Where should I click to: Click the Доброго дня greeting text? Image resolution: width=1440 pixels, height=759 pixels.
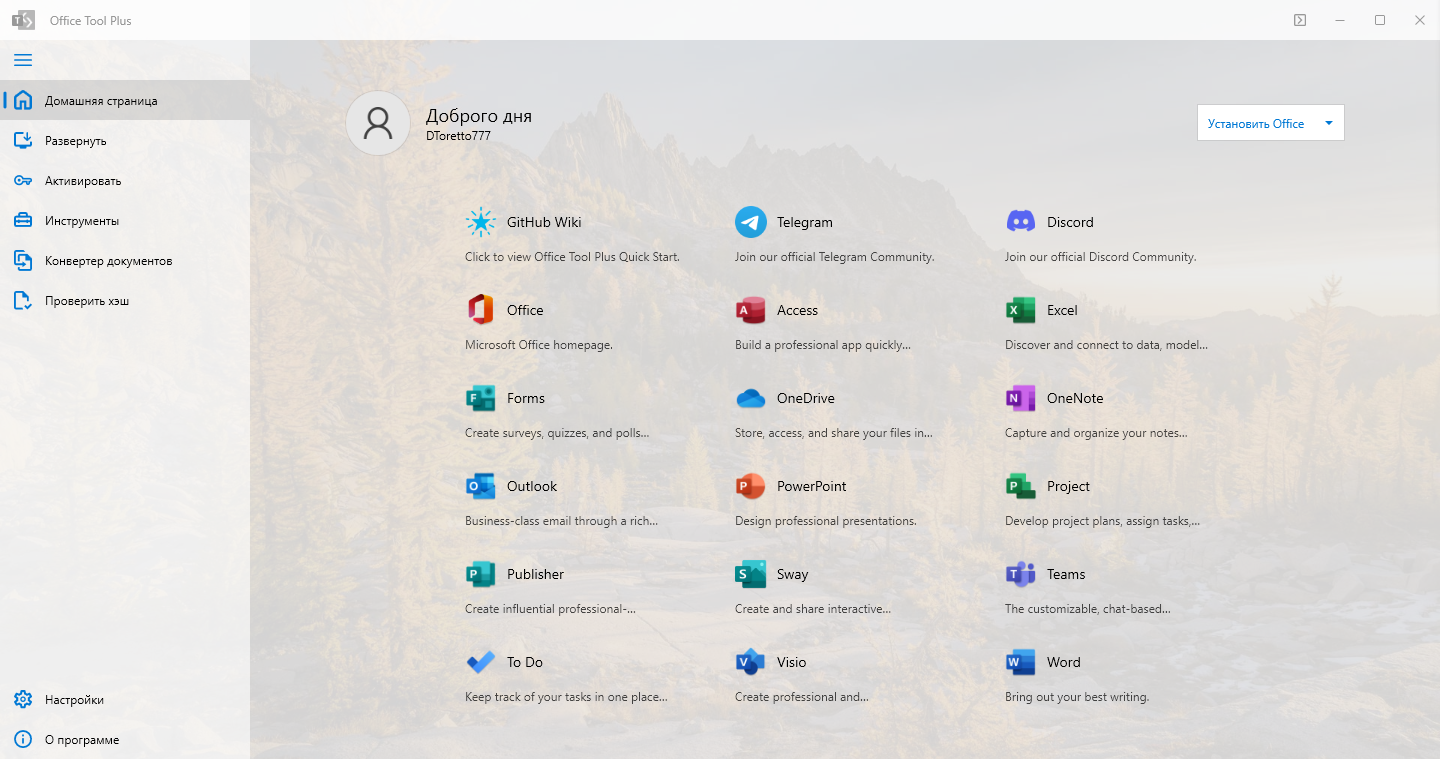[x=479, y=116]
